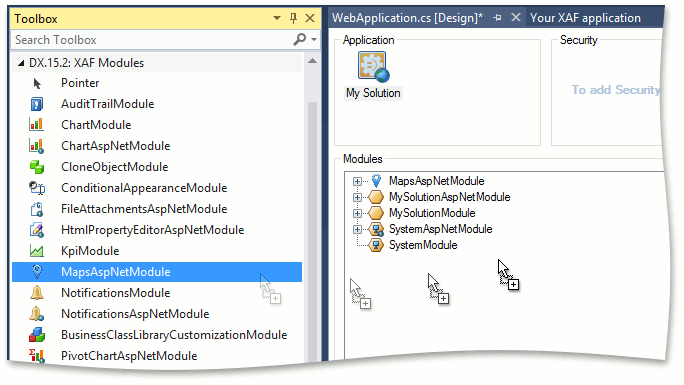Click the KpiModule line chart icon
This screenshot has width=684, height=385.
point(37,251)
